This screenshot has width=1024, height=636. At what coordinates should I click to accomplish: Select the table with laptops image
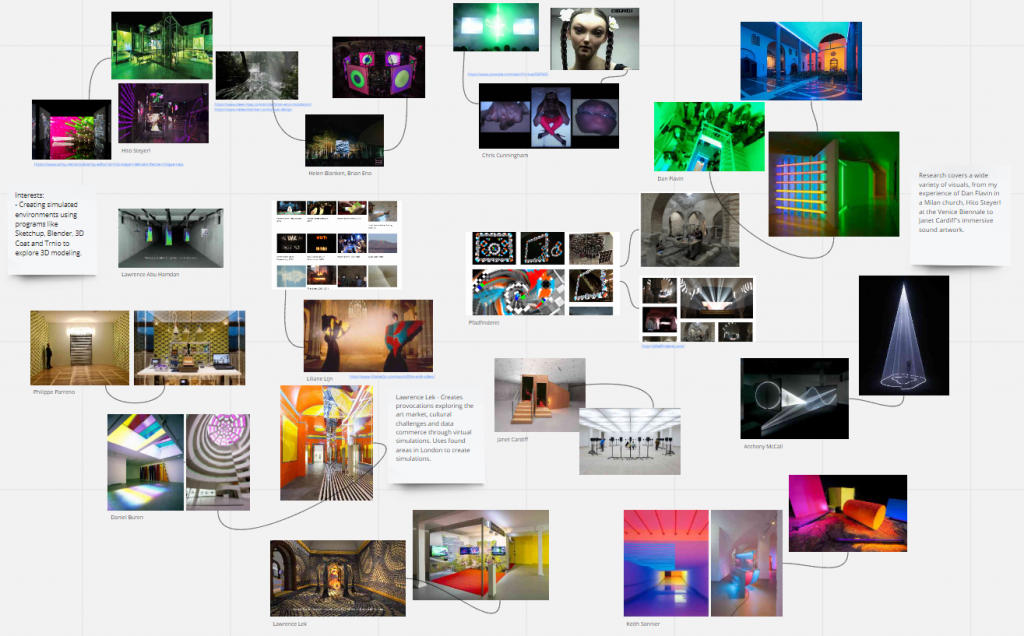pos(189,348)
